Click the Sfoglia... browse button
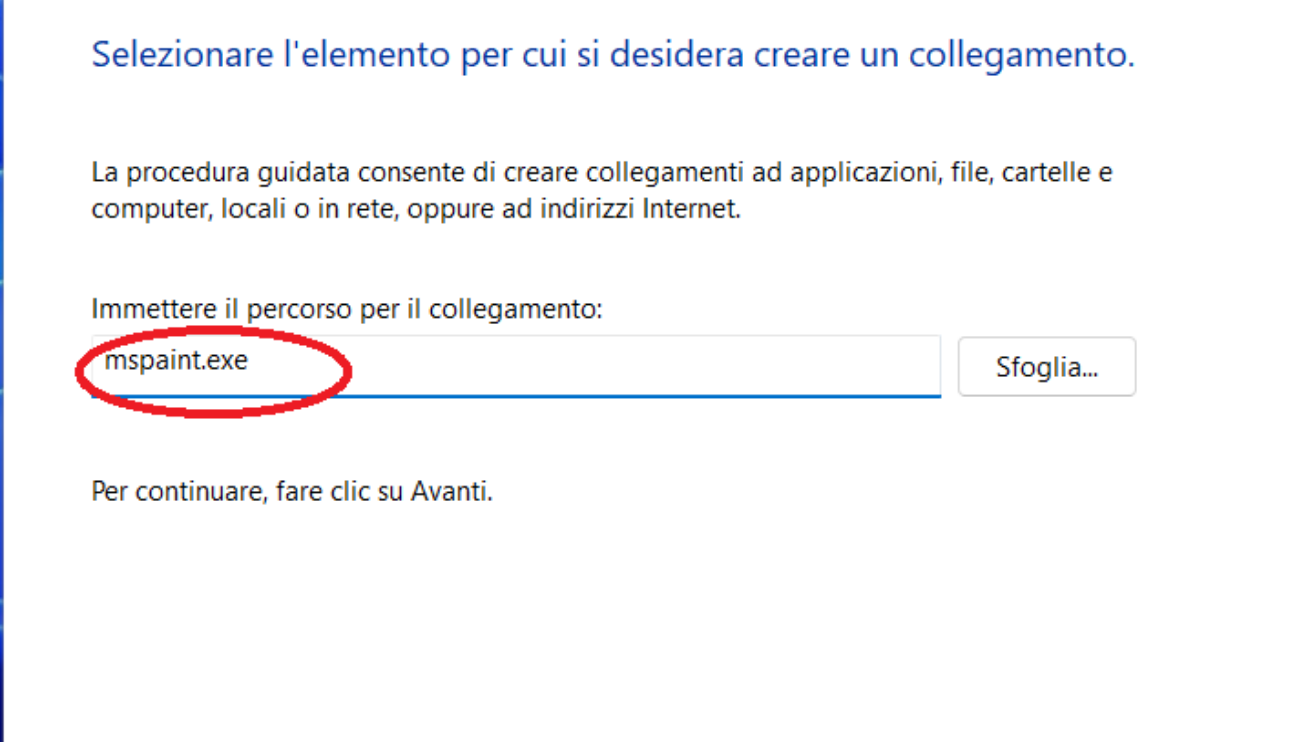The height and width of the screenshot is (742, 1292). tap(1046, 367)
